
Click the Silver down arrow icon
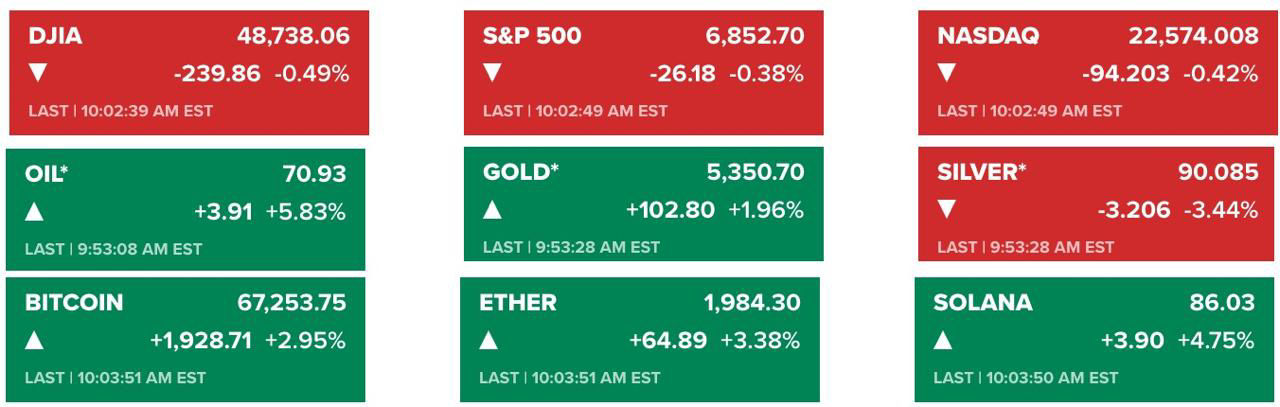point(947,209)
